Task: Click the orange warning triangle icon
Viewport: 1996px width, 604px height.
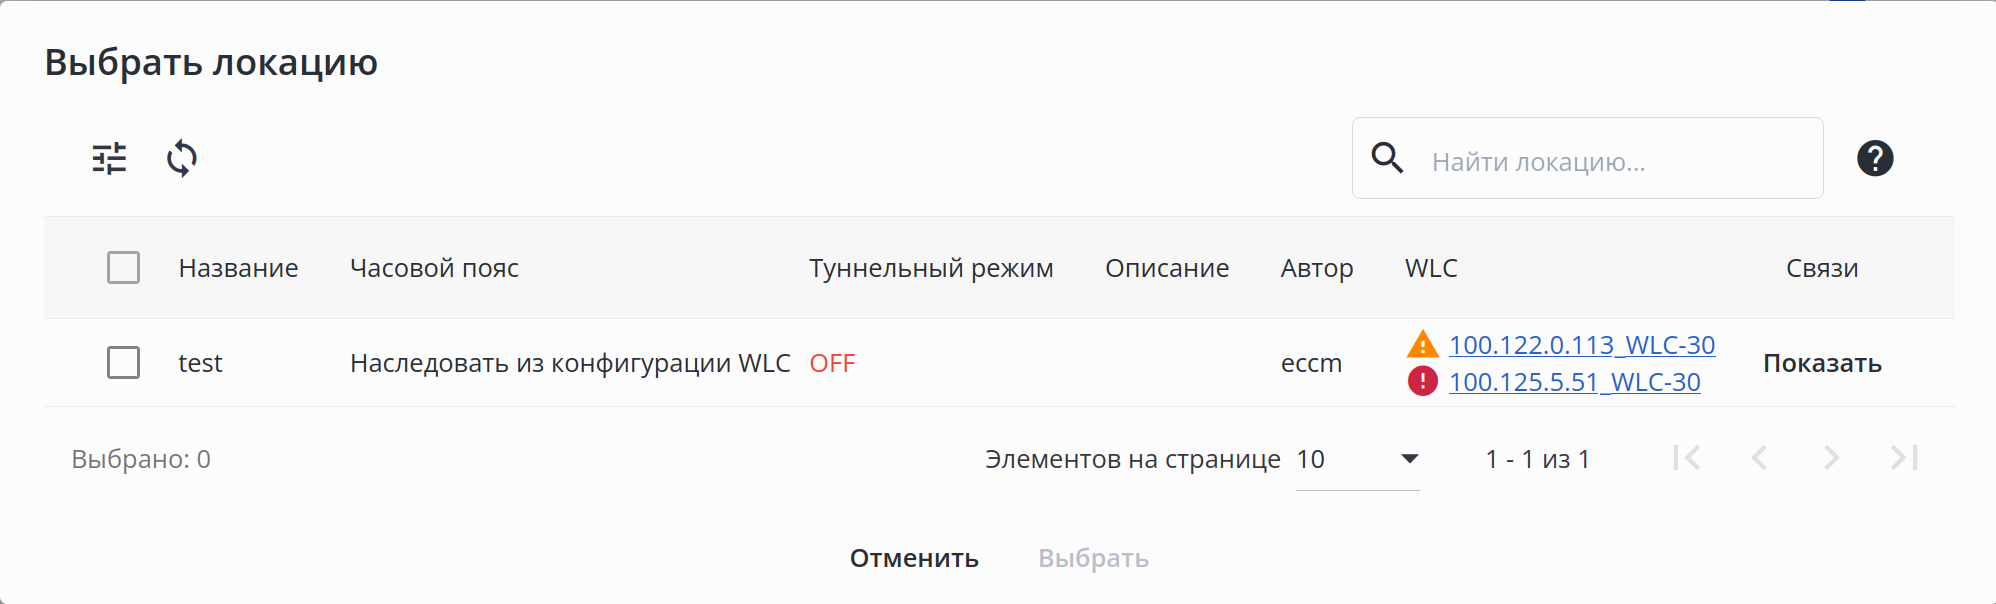Action: tap(1422, 345)
